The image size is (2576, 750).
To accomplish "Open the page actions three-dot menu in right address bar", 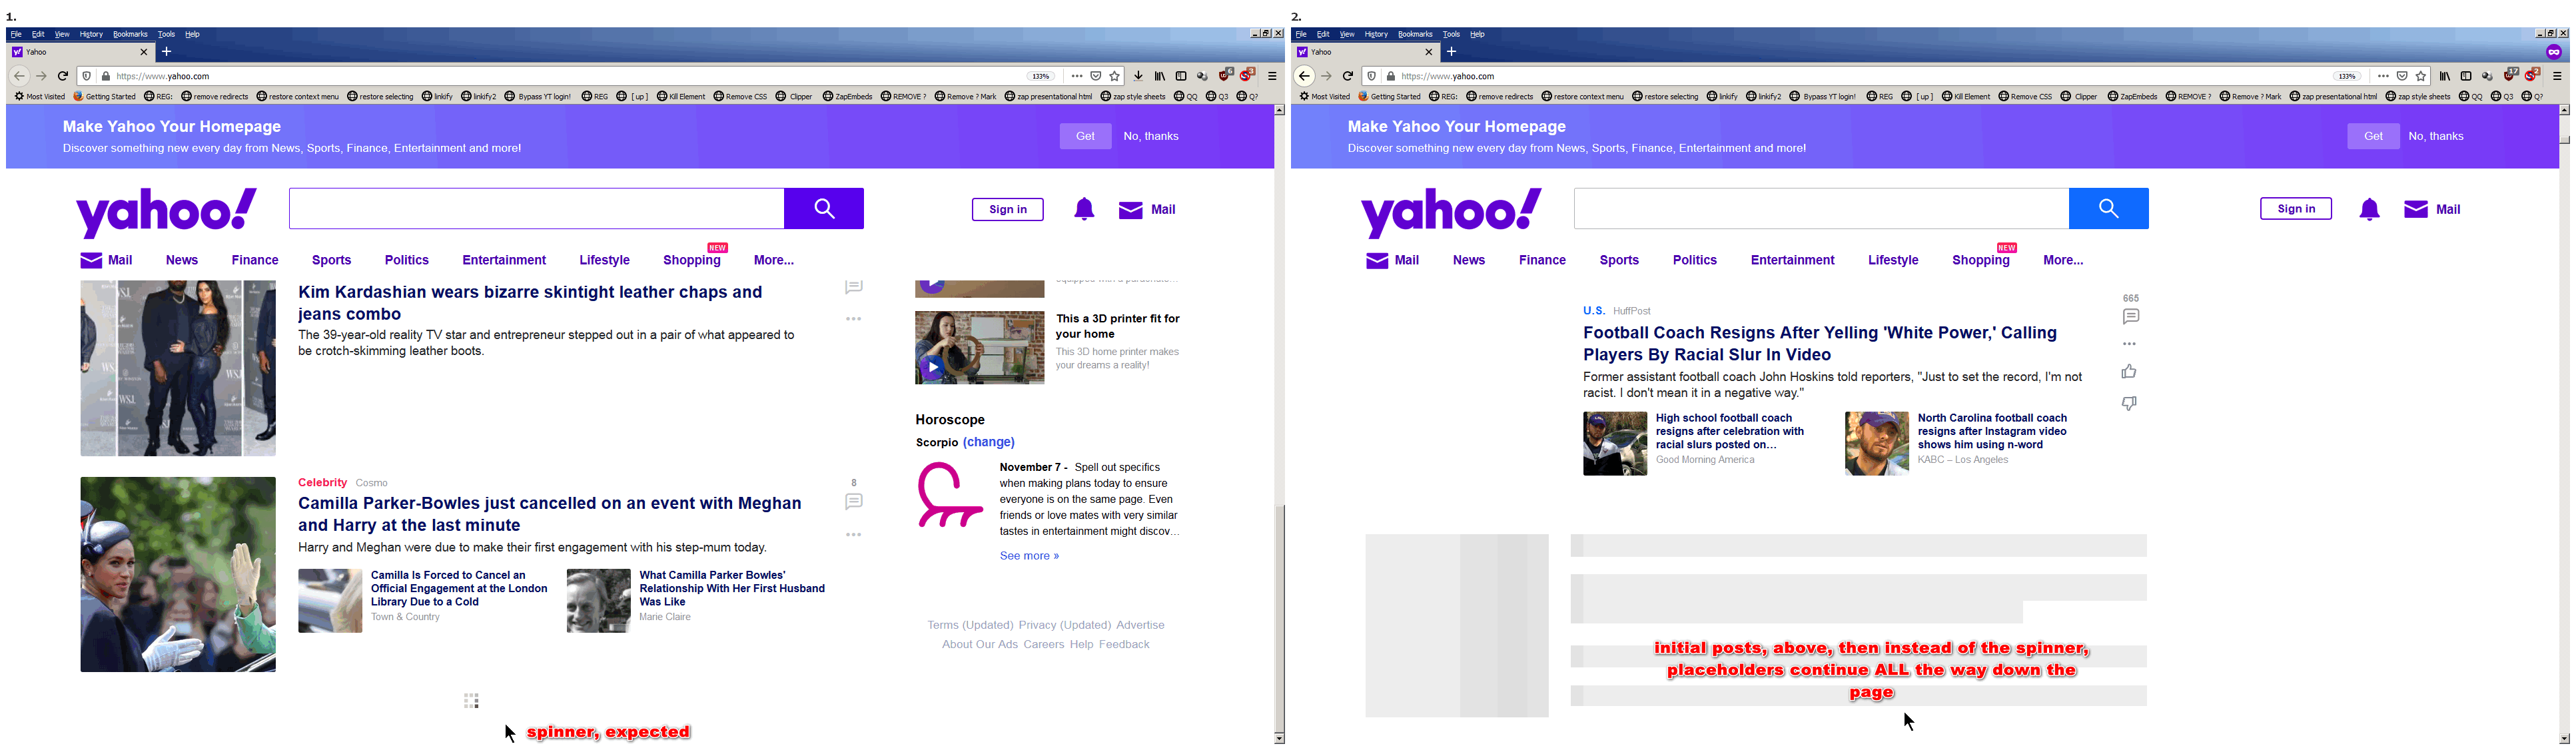I will tap(2383, 76).
